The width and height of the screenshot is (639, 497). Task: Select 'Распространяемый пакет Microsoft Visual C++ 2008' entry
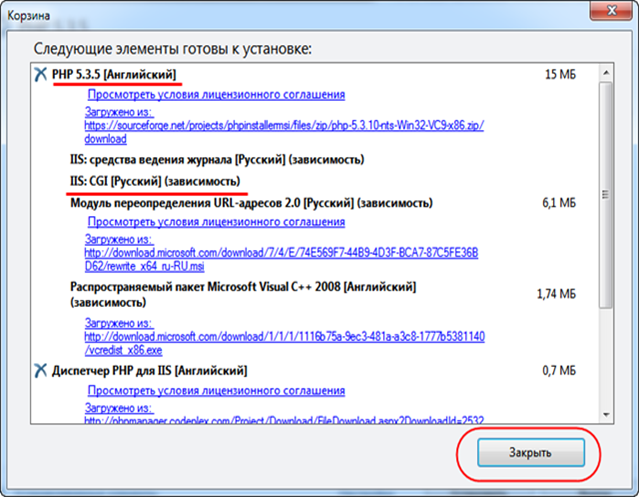click(243, 295)
